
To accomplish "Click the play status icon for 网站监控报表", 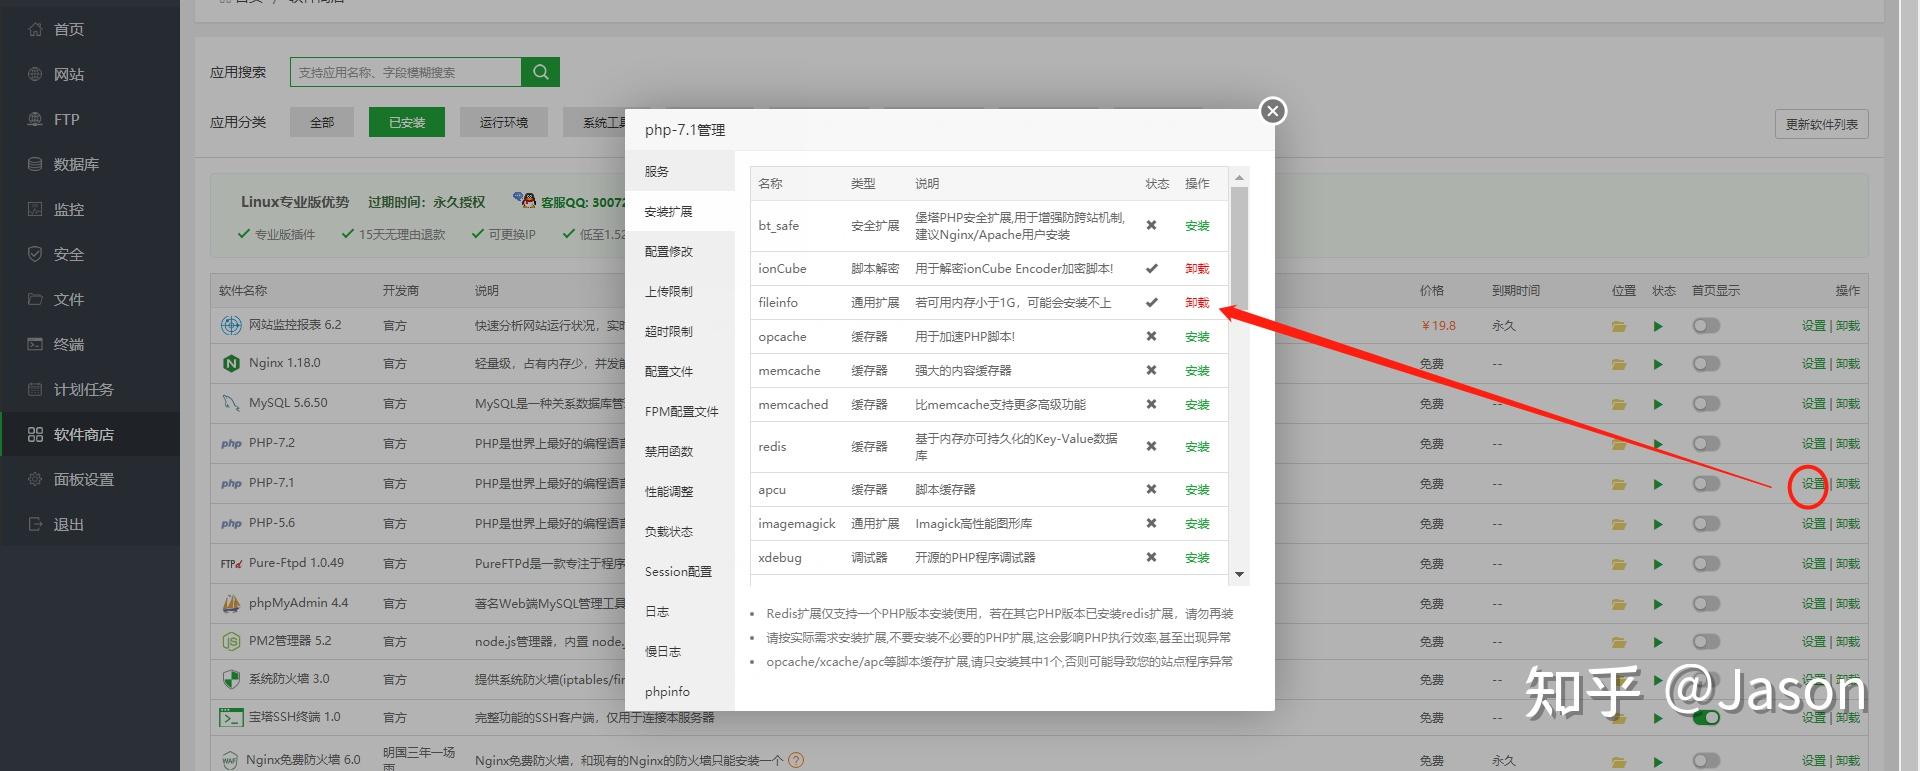I will coord(1658,326).
